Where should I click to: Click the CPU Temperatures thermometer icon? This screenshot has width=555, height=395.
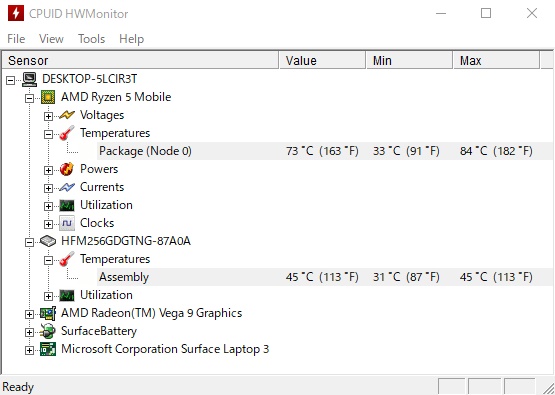(x=67, y=133)
